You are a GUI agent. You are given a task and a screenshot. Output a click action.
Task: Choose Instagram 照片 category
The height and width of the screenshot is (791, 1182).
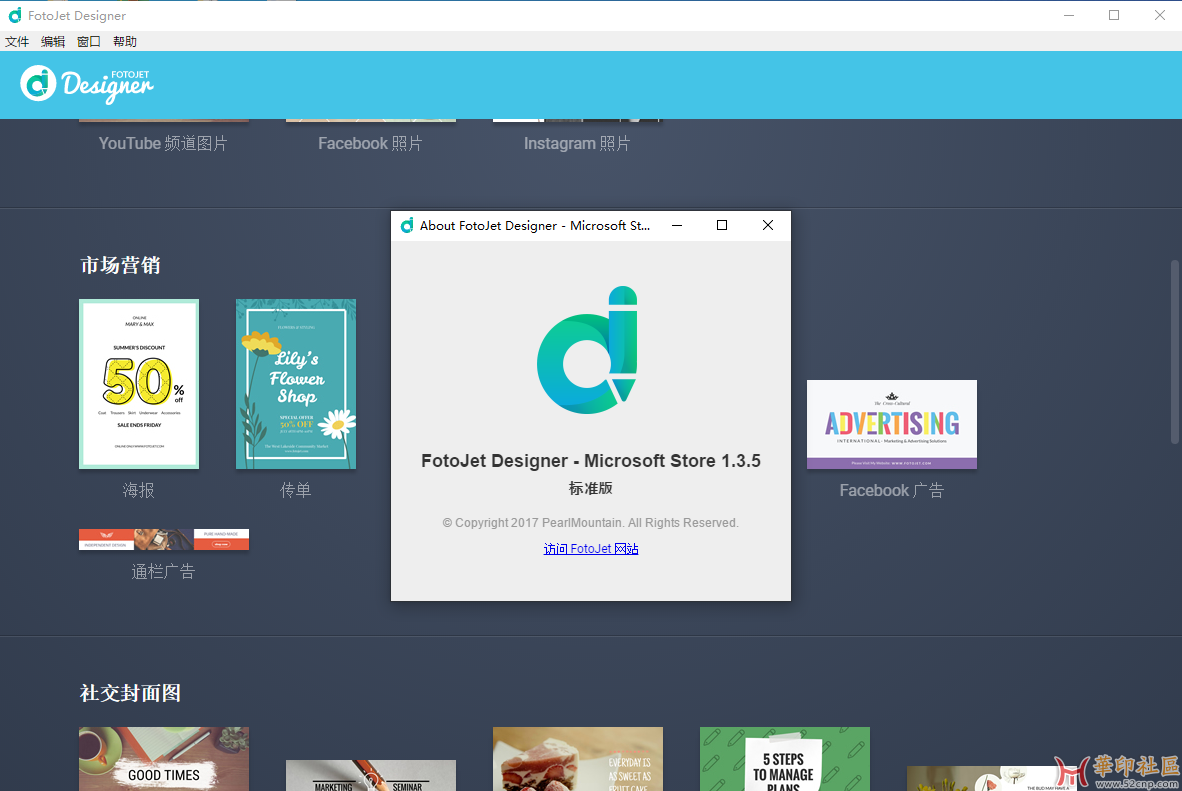pyautogui.click(x=577, y=143)
